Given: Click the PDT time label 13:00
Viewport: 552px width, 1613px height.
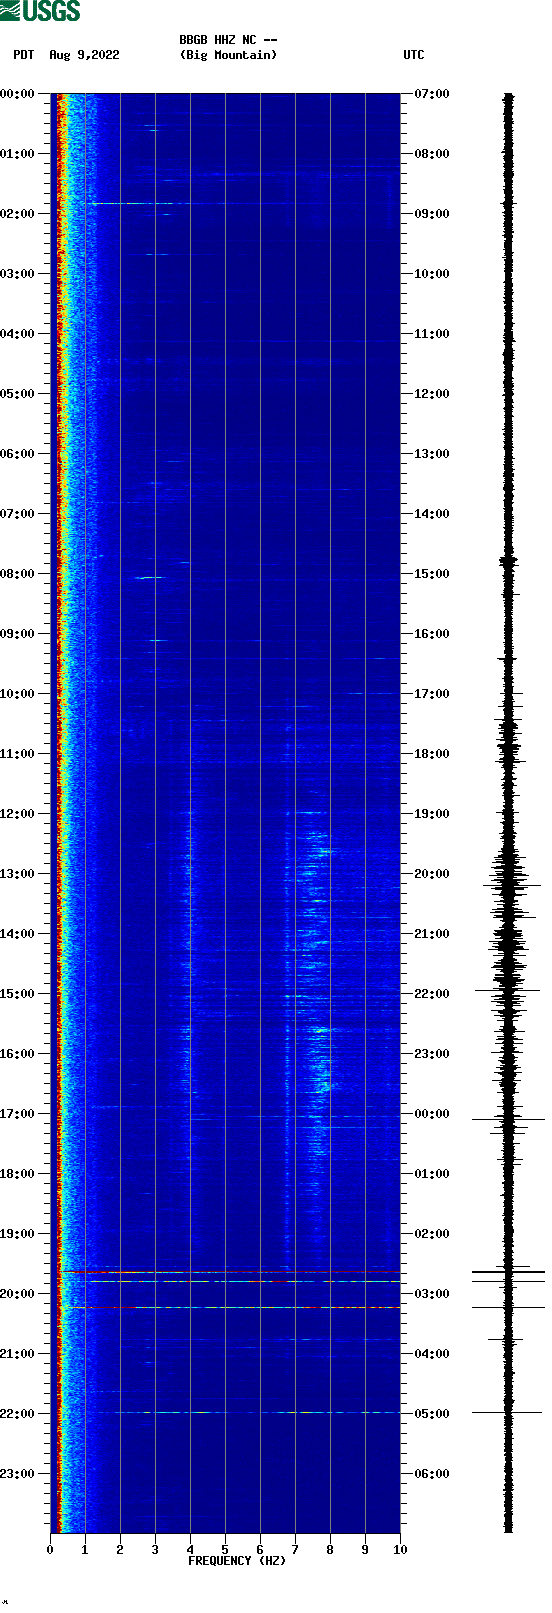Looking at the screenshot, I should point(18,874).
